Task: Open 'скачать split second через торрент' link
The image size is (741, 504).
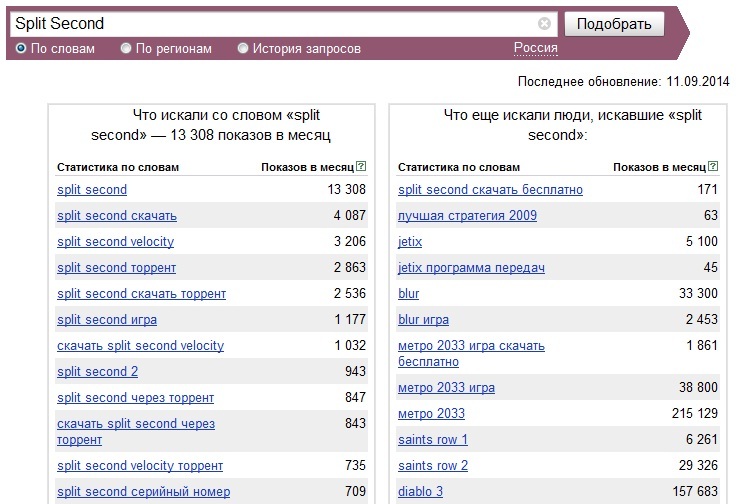Action: point(136,432)
